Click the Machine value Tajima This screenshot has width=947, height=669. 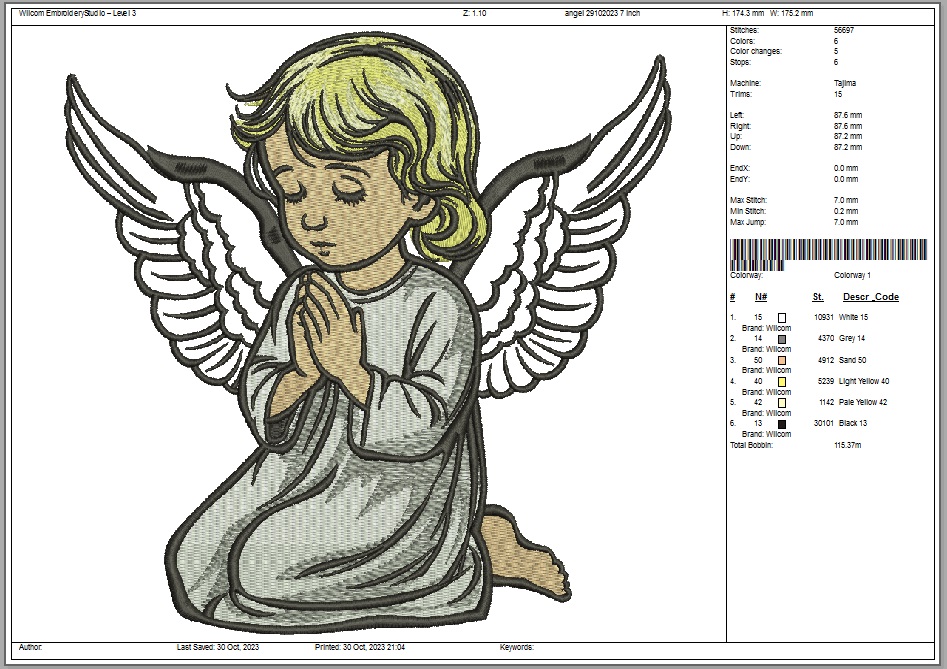[x=845, y=83]
